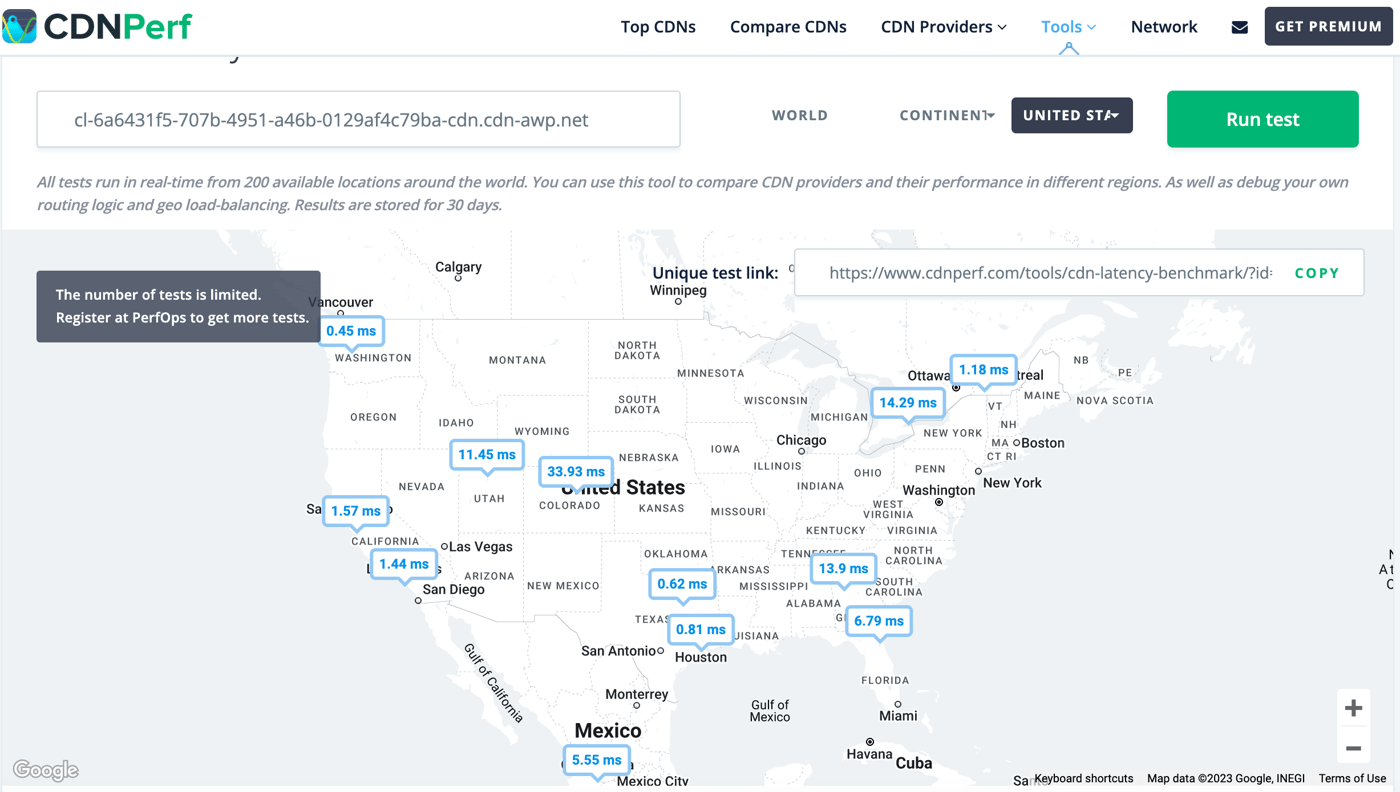Click COPY for the unique test link
The image size is (1400, 792).
click(x=1317, y=273)
